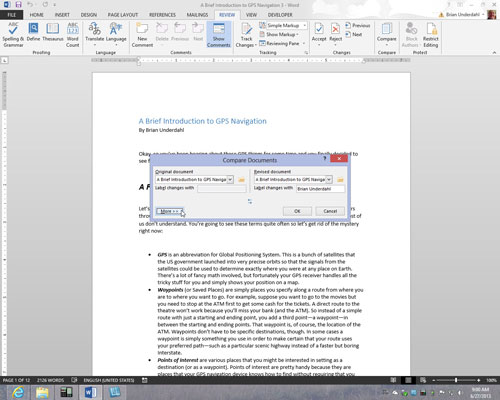Switch to the DEVELOPER tab
500x400 pixels.
pos(280,15)
